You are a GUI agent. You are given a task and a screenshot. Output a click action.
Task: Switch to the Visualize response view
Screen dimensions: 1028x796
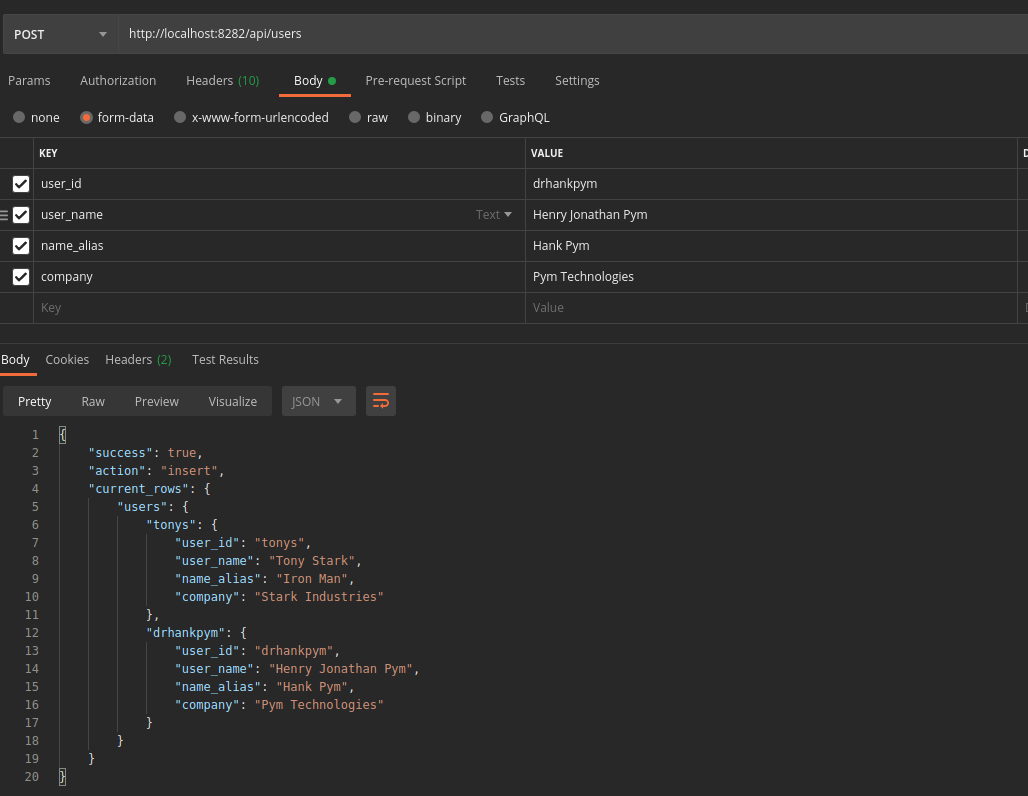click(x=232, y=401)
